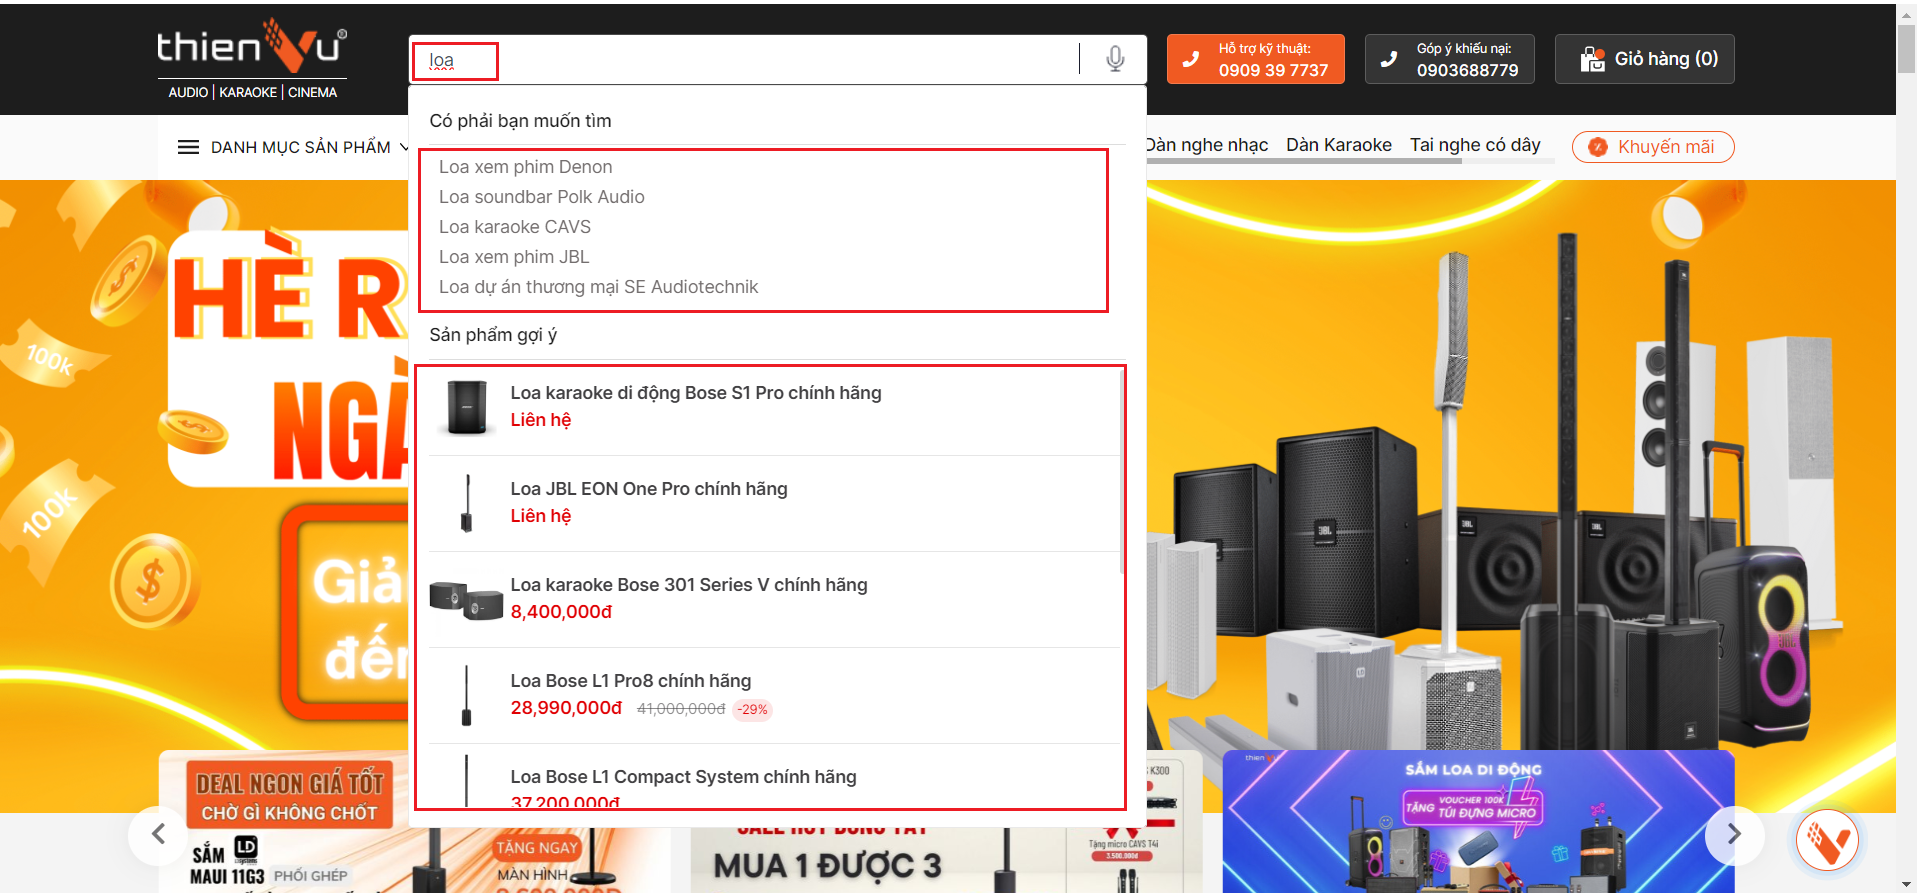
Task: Open Loa karaoke di động Bose S1 Pro
Action: (696, 393)
